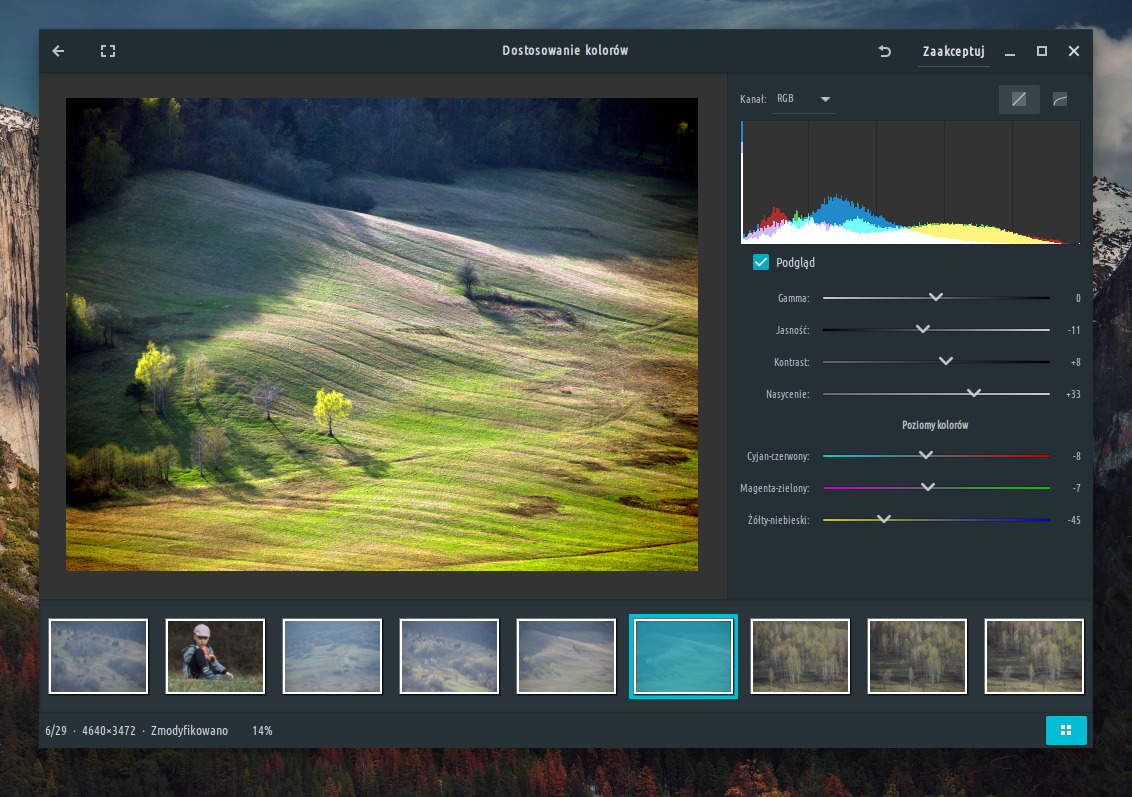1132x797 pixels.
Task: Click the 6/29 image counter
Action: [x=56, y=731]
